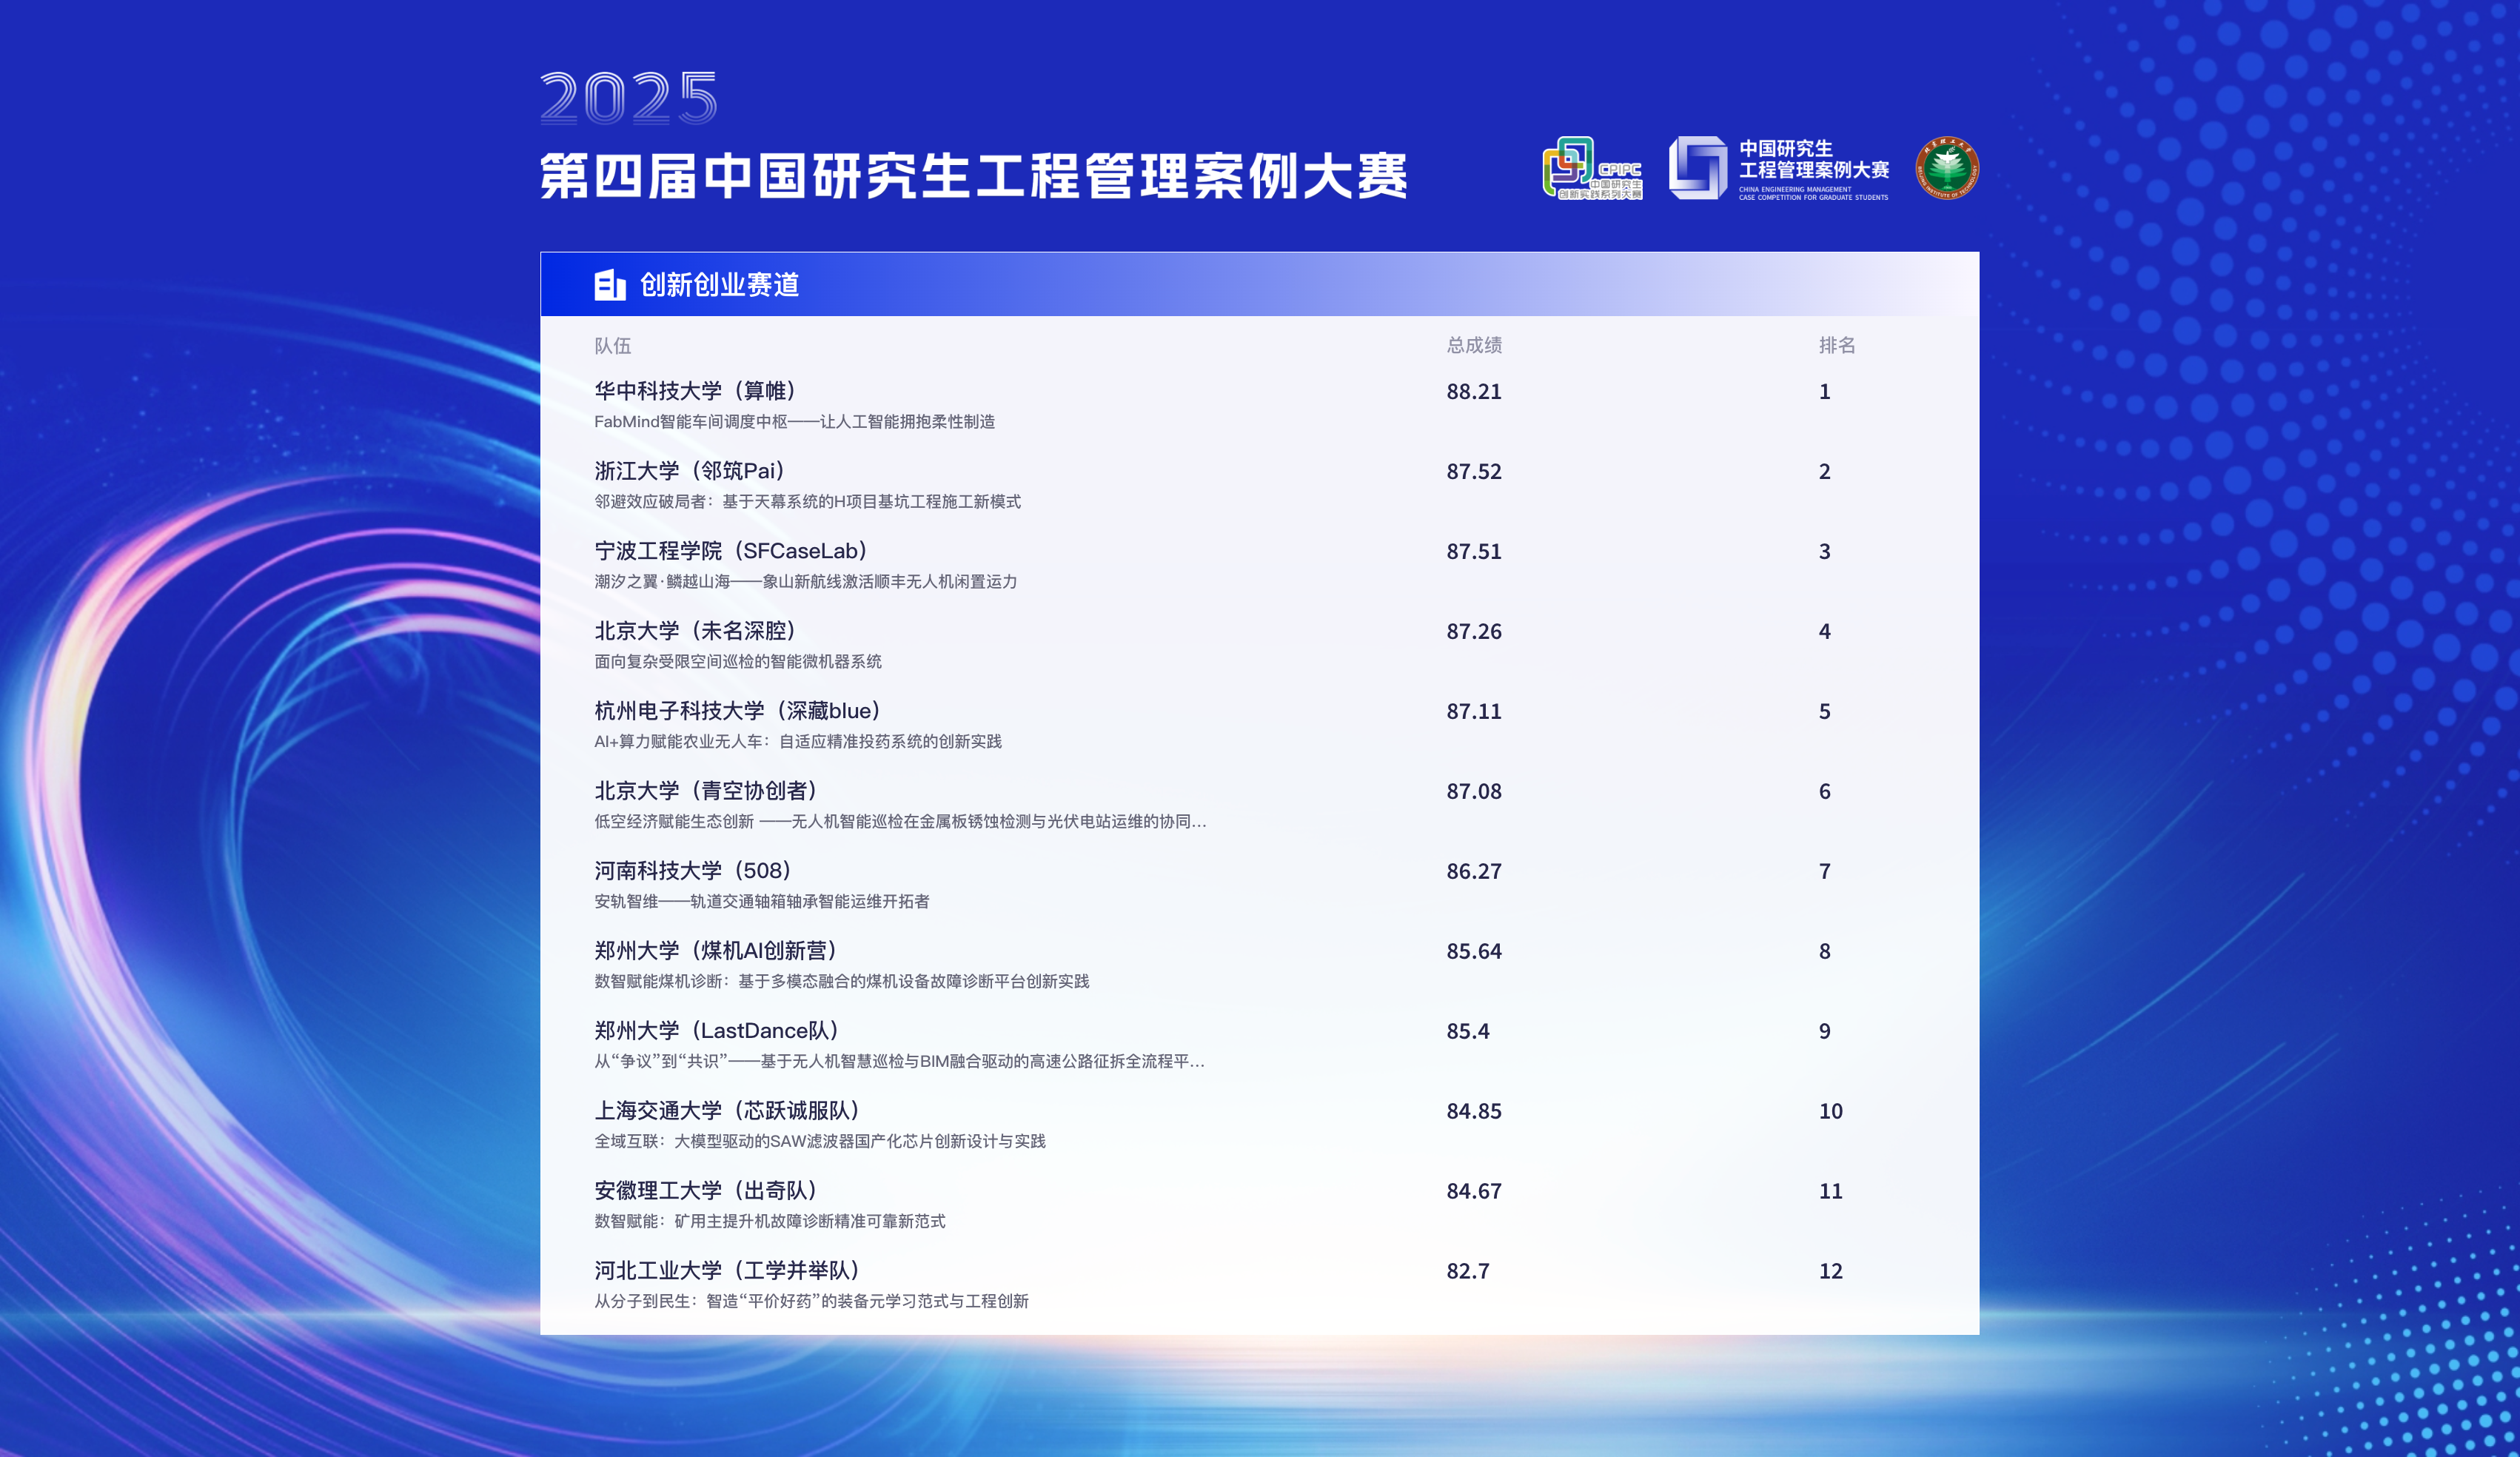Open the 上海交通大学（芯跃诚服队）entry
The height and width of the screenshot is (1457, 2520).
click(x=727, y=1111)
